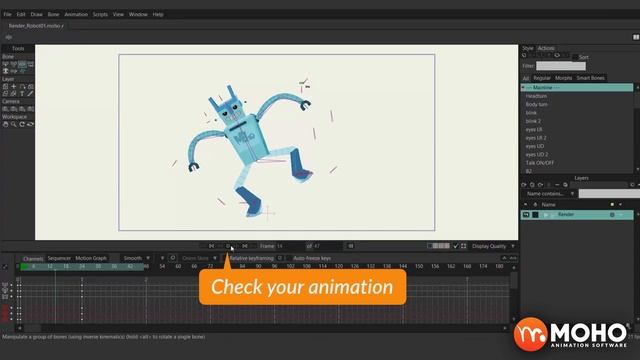Collapse the Mainline actions group
The image size is (640, 360).
[x=523, y=88]
